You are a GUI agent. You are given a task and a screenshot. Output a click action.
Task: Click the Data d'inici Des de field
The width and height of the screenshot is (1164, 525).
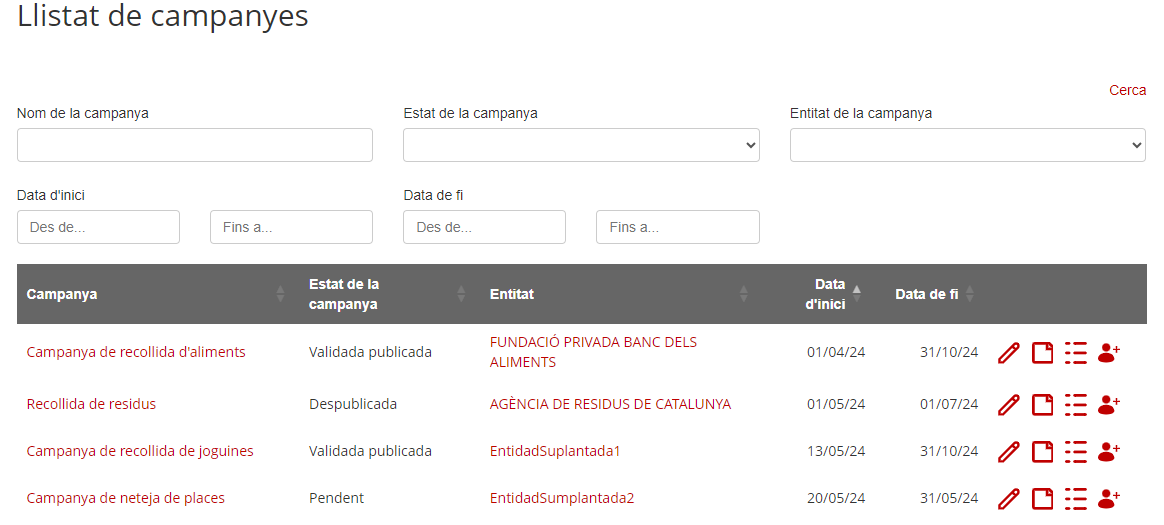(x=98, y=227)
